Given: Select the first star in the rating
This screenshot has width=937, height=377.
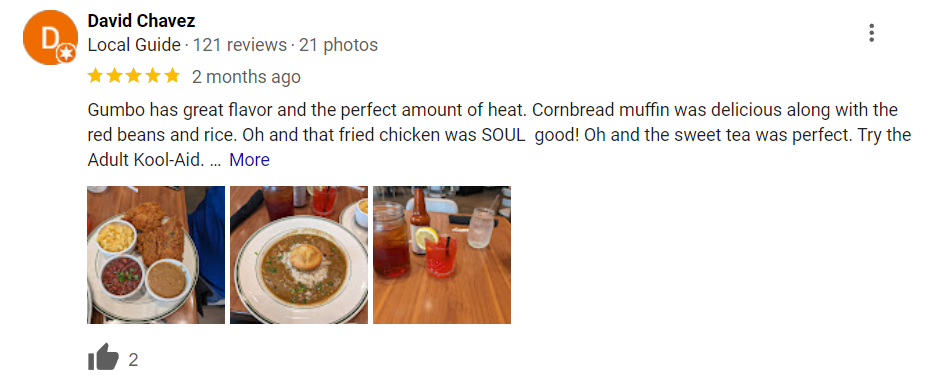Looking at the screenshot, I should pyautogui.click(x=95, y=76).
